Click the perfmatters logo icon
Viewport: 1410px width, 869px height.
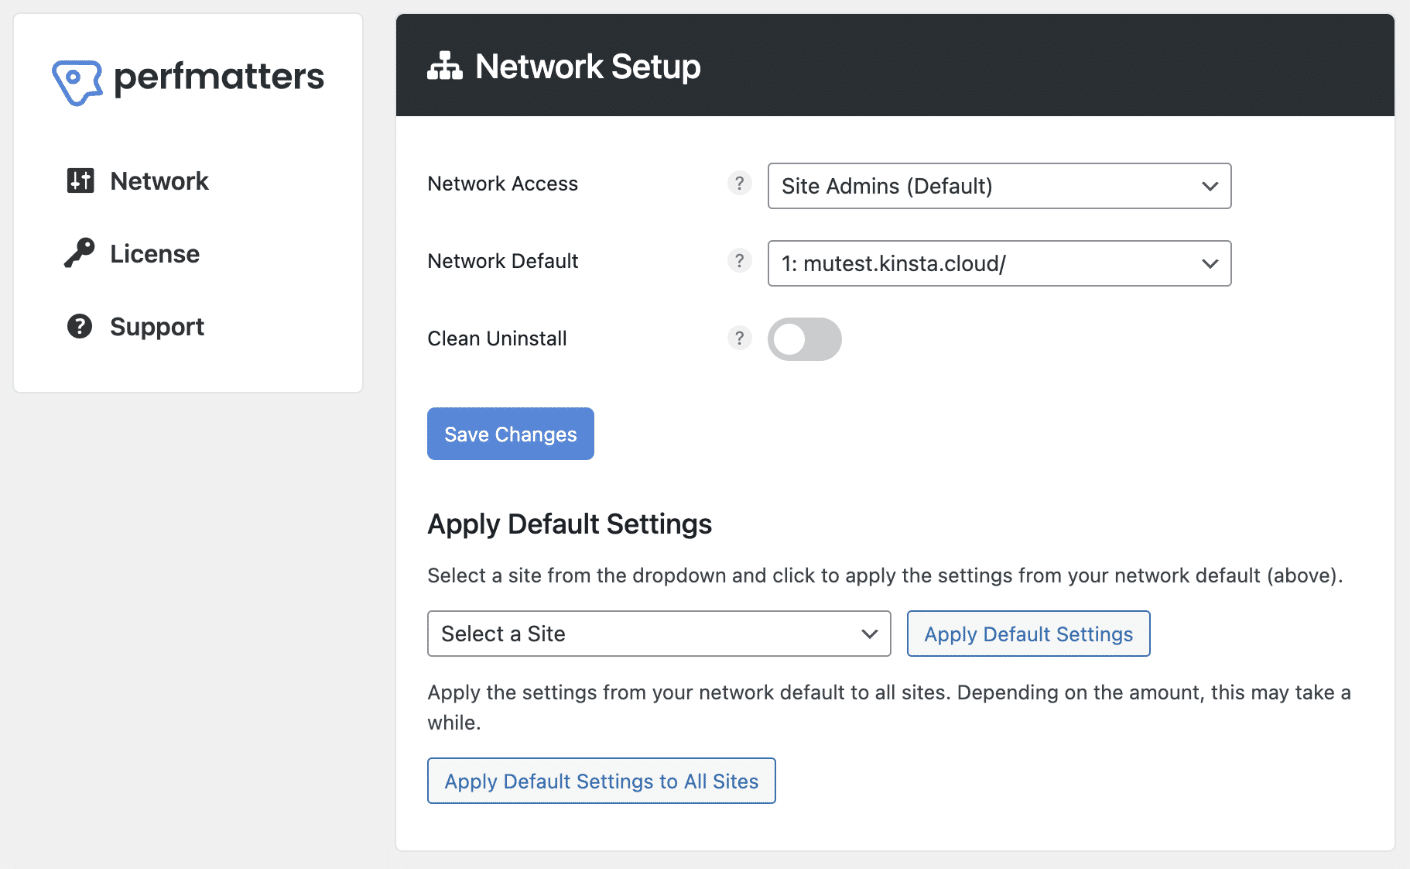pyautogui.click(x=77, y=81)
